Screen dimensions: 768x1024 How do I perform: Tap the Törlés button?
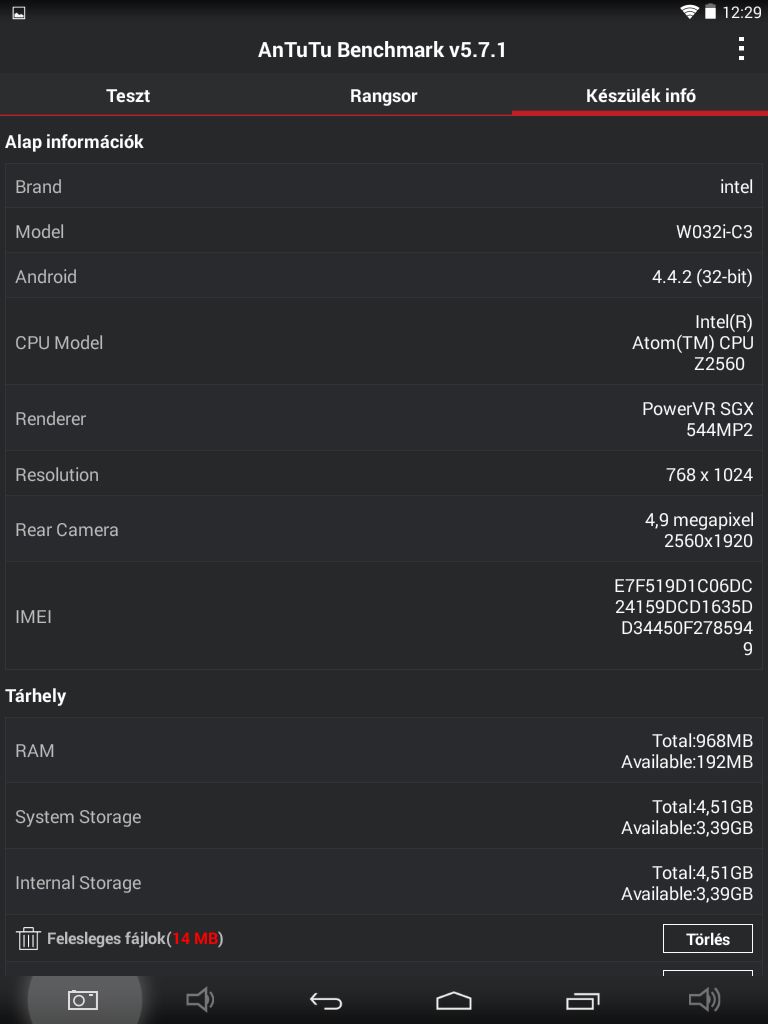708,938
